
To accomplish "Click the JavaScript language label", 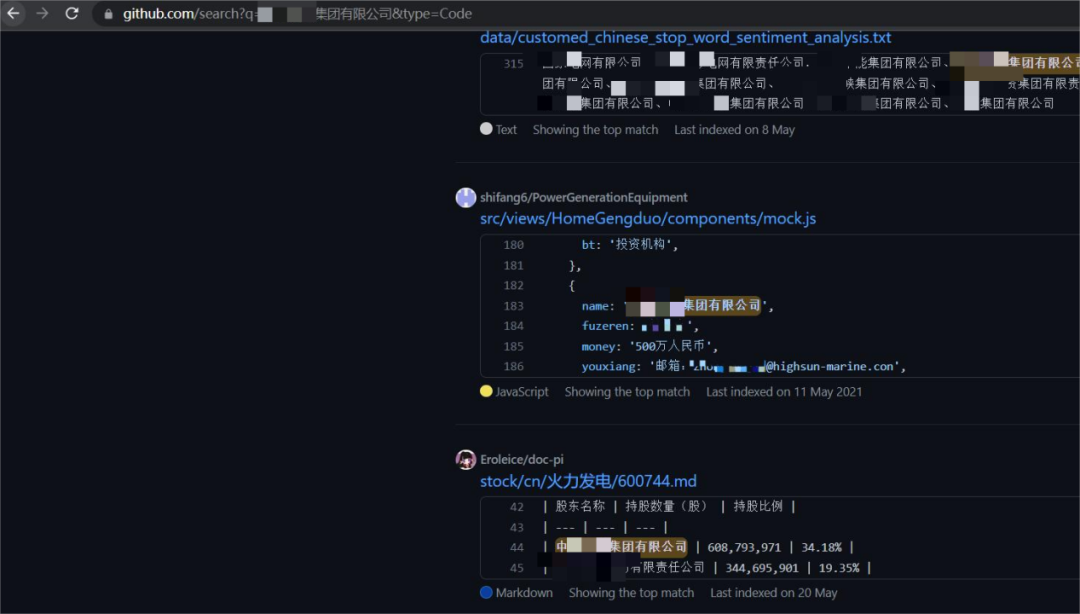I will coord(522,391).
